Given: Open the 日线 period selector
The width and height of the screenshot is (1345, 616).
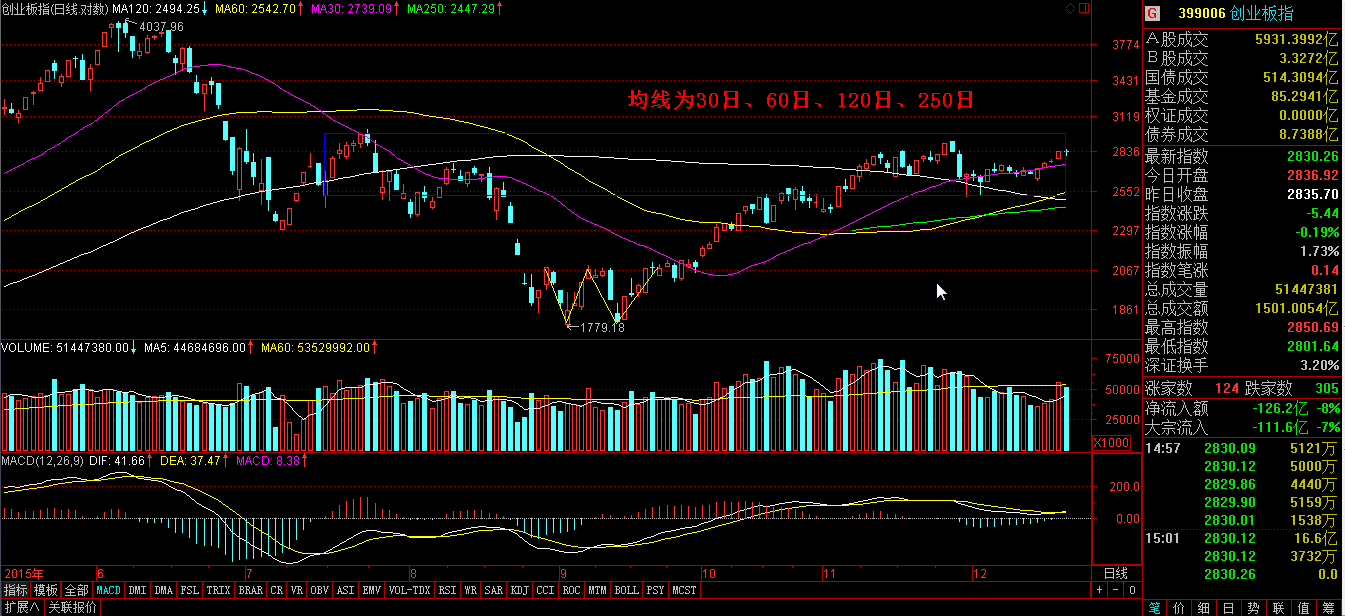Looking at the screenshot, I should click(x=1114, y=574).
